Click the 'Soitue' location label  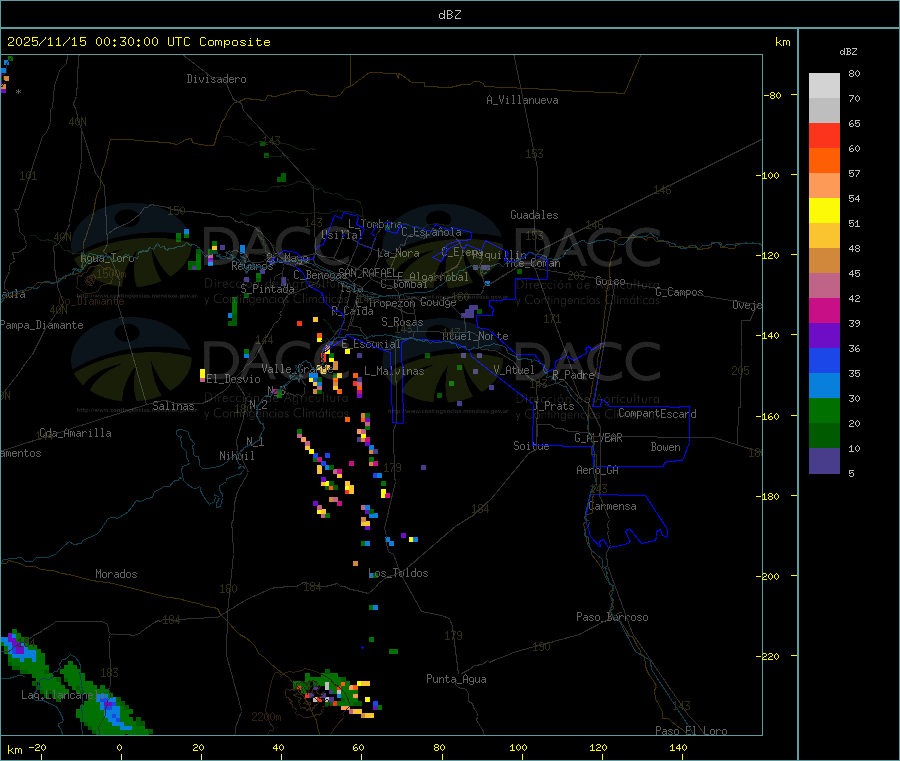(532, 446)
